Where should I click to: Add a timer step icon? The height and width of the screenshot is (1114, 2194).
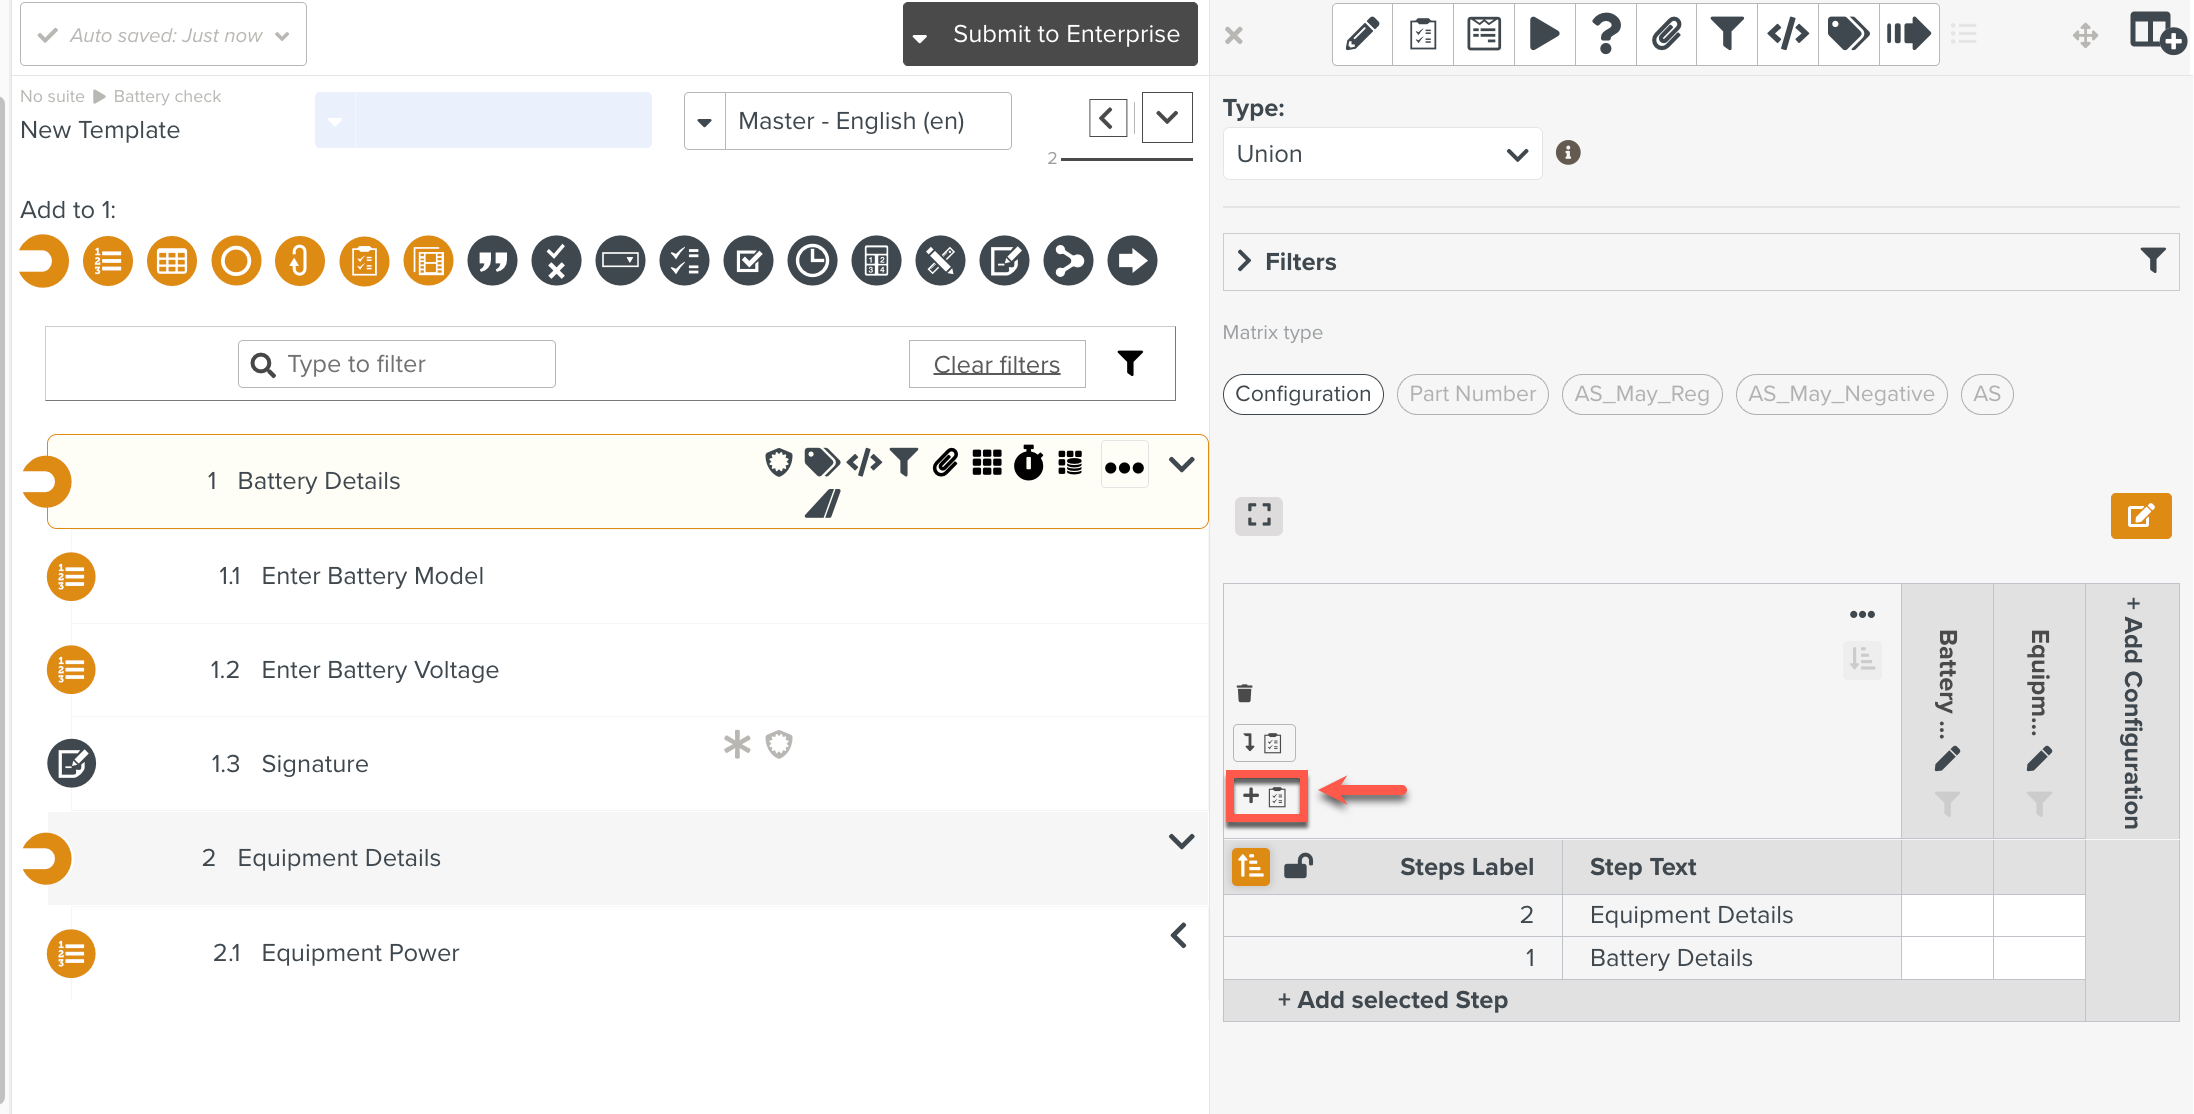click(x=812, y=262)
